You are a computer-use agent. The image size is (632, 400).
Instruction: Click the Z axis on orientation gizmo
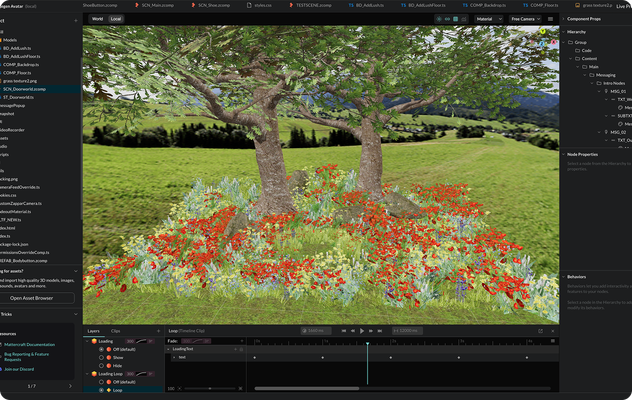(x=542, y=44)
